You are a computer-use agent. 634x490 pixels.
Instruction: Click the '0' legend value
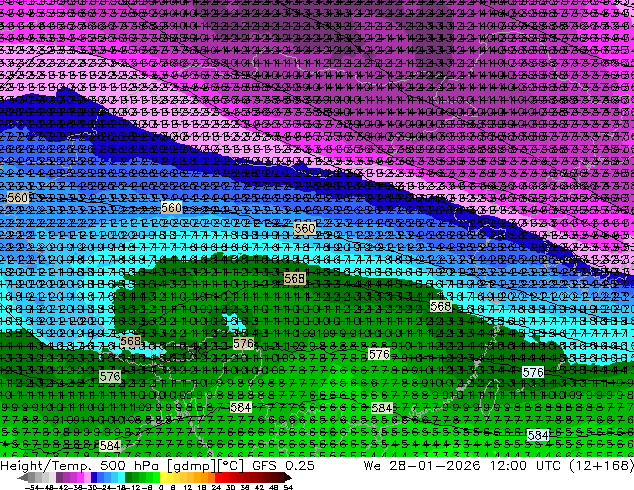point(161,487)
